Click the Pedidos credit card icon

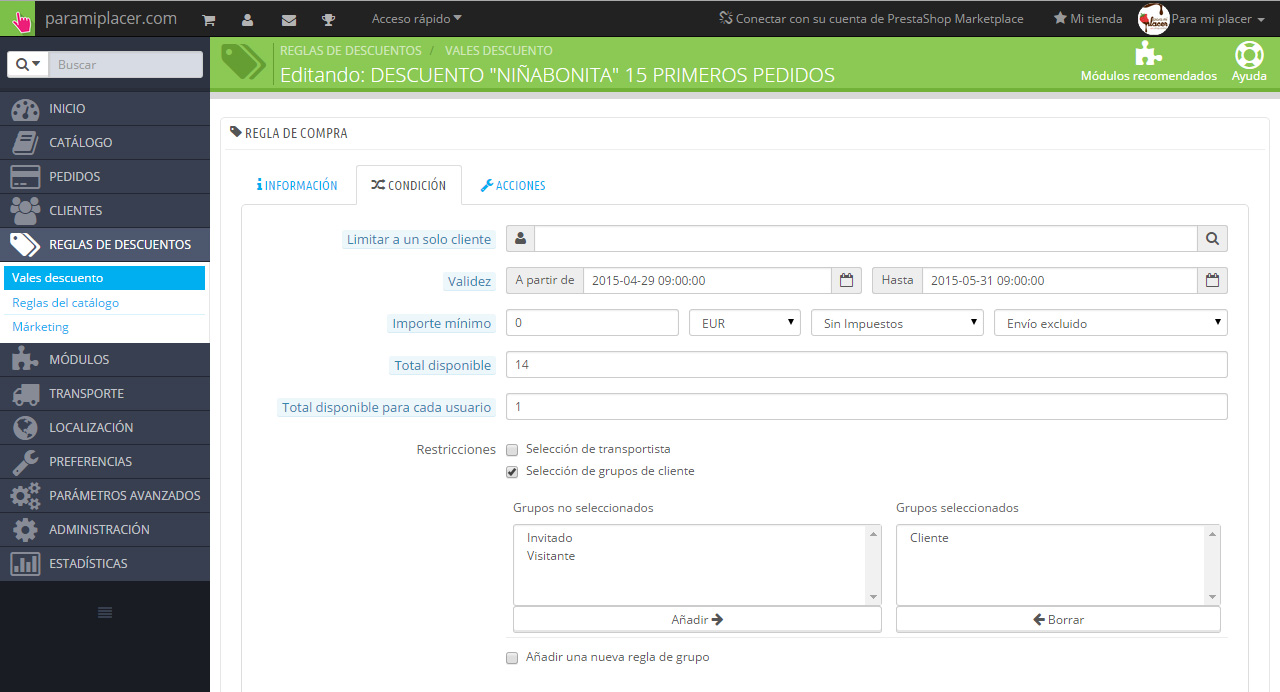coord(25,177)
